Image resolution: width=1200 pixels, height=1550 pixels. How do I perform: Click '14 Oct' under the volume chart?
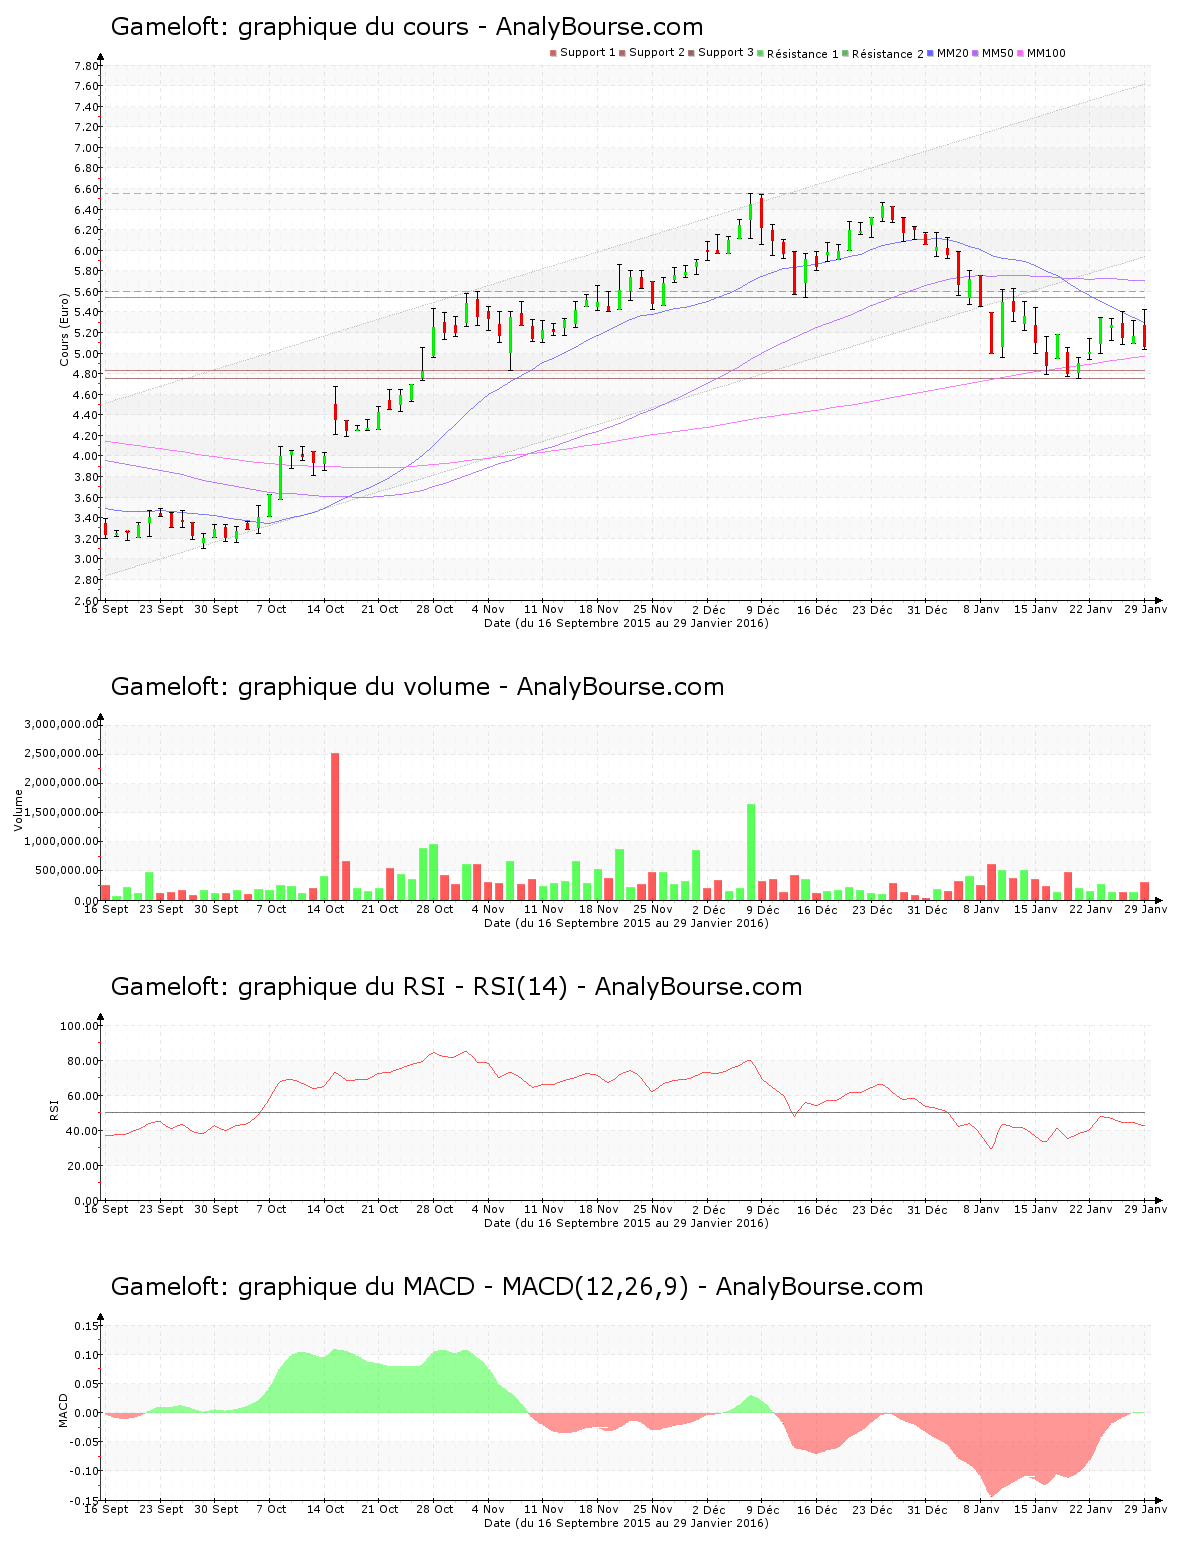(x=325, y=909)
